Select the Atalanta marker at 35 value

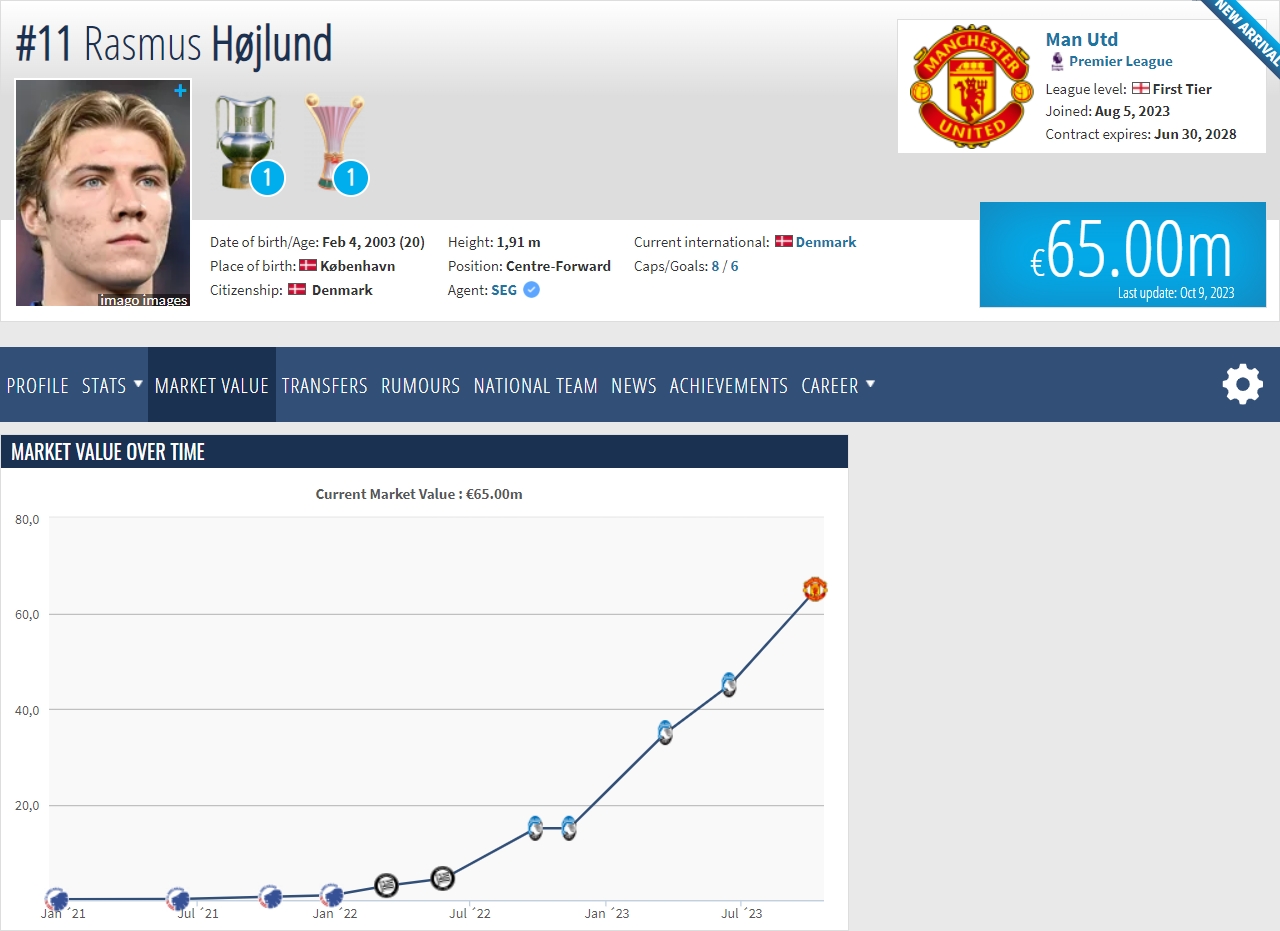click(x=665, y=732)
